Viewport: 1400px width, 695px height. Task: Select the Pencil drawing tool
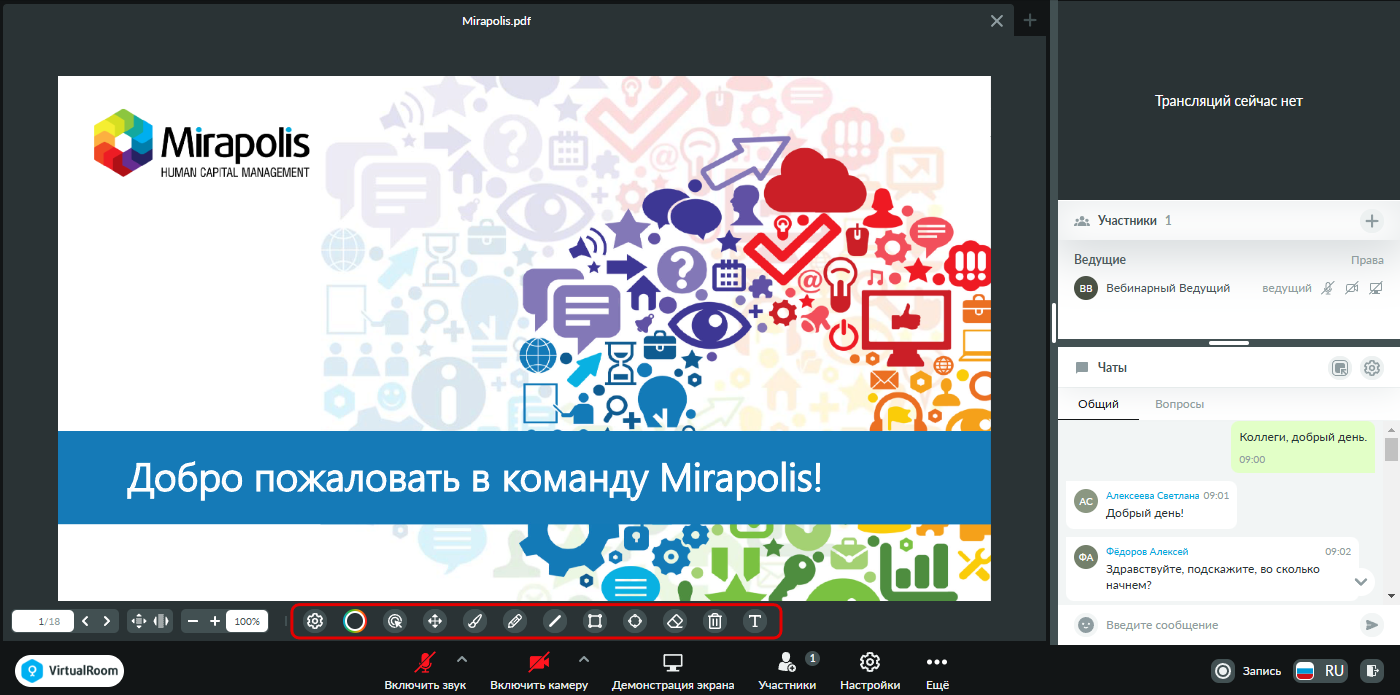(515, 621)
